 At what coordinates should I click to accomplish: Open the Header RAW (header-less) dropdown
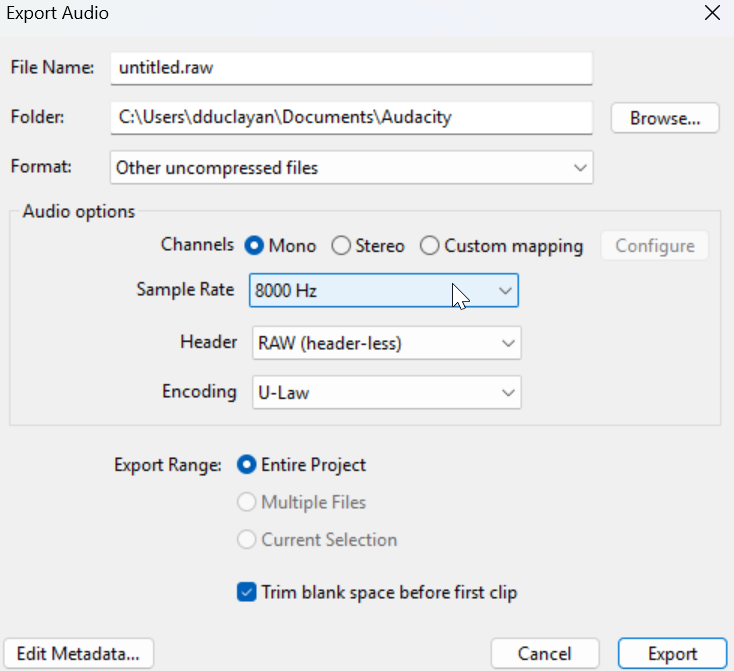click(386, 343)
